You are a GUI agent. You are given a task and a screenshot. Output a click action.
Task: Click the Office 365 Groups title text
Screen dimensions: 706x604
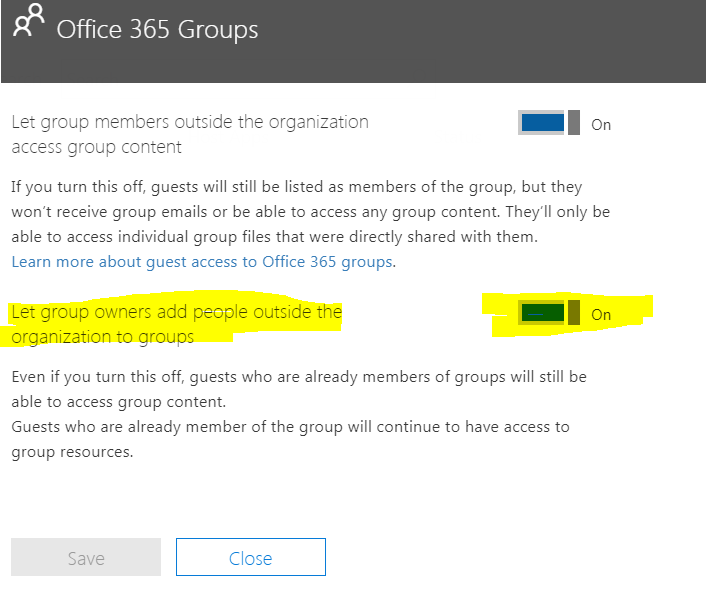pyautogui.click(x=157, y=30)
